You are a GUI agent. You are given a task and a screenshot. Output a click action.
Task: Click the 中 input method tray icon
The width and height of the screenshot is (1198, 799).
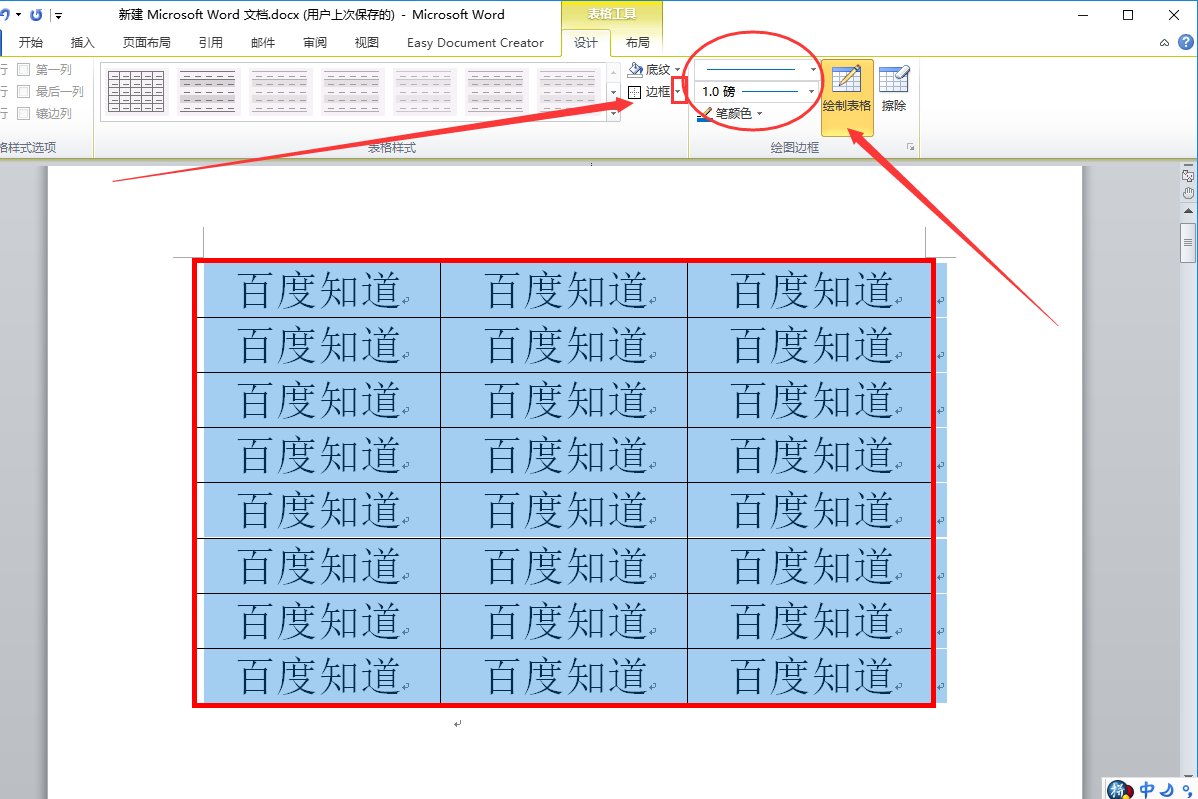[1147, 790]
